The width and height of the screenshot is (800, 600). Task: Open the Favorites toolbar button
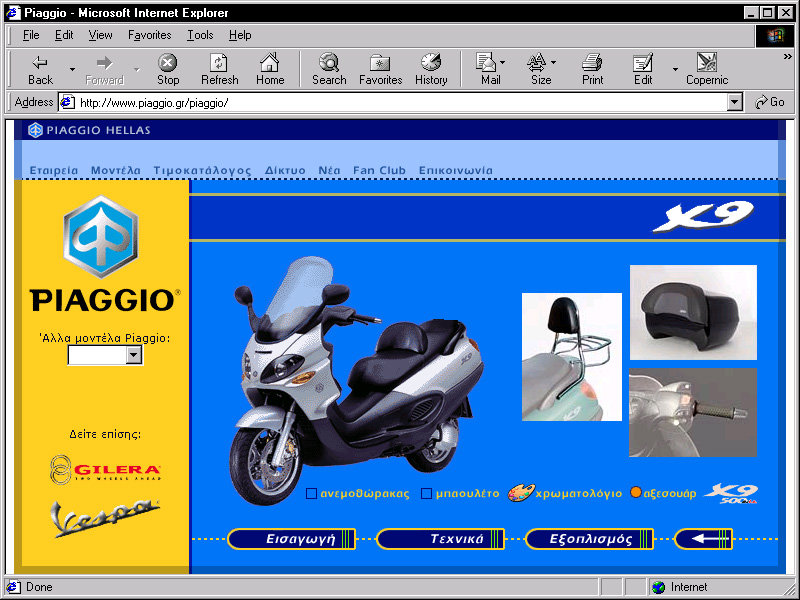[380, 70]
